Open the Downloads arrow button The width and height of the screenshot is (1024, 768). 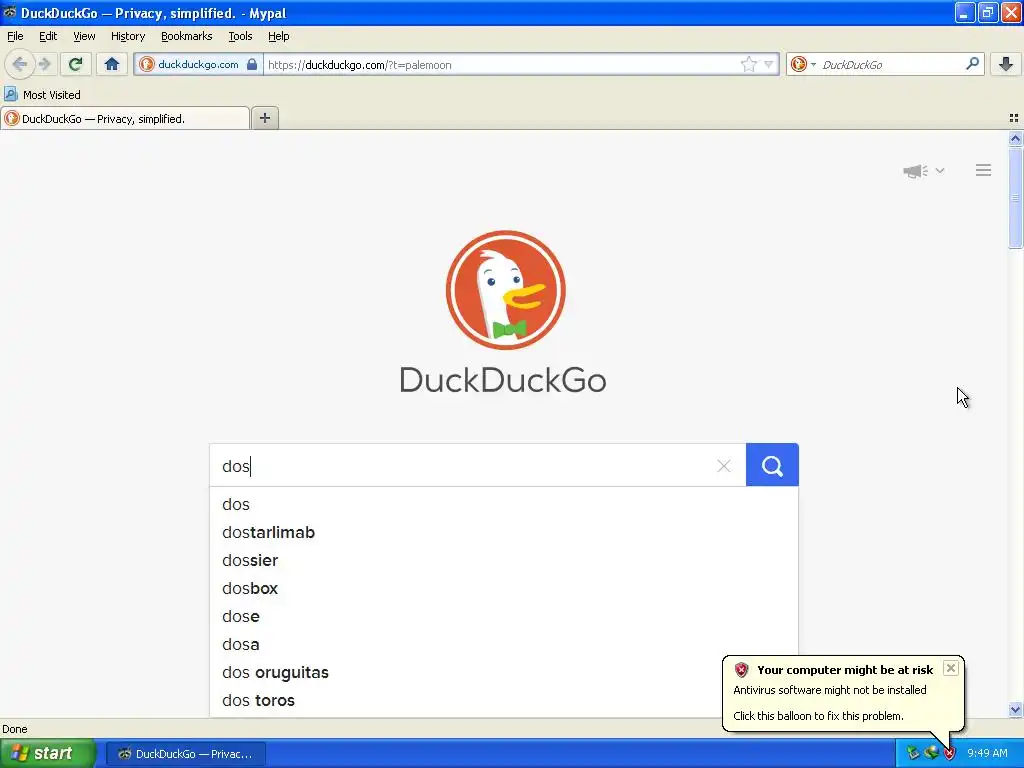[1006, 64]
